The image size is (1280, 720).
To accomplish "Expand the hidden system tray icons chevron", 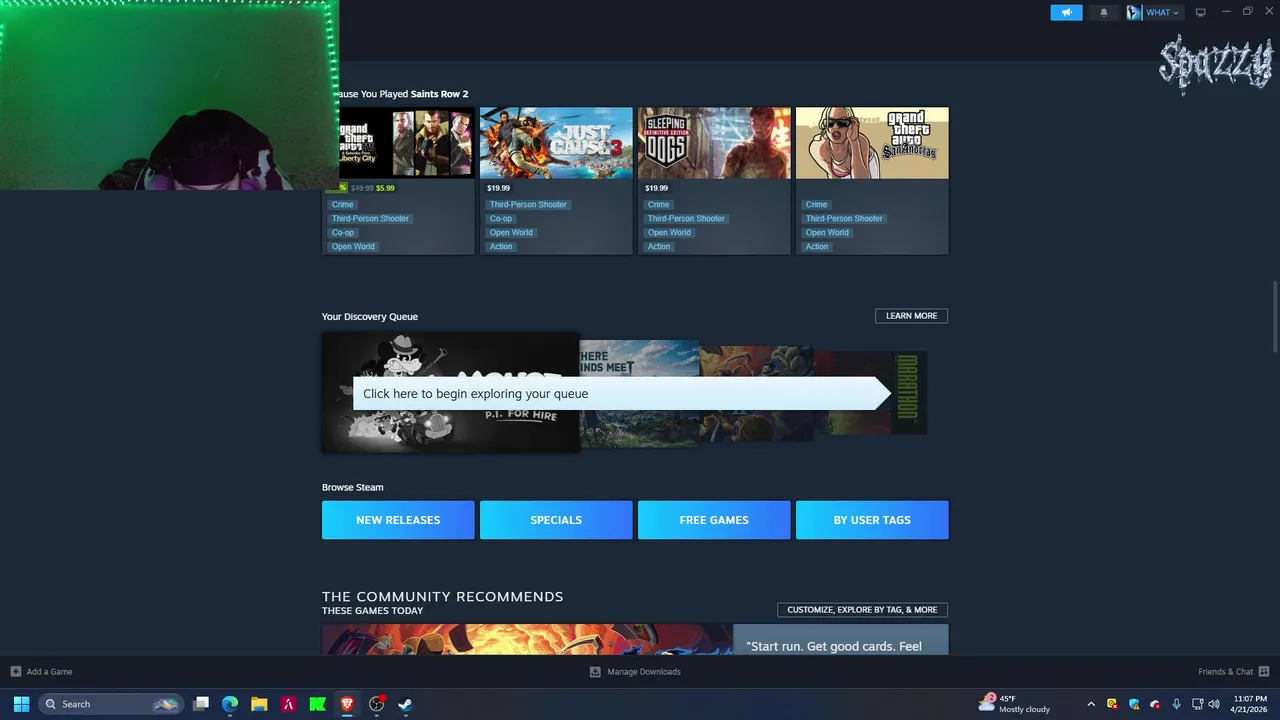I will [x=1091, y=704].
